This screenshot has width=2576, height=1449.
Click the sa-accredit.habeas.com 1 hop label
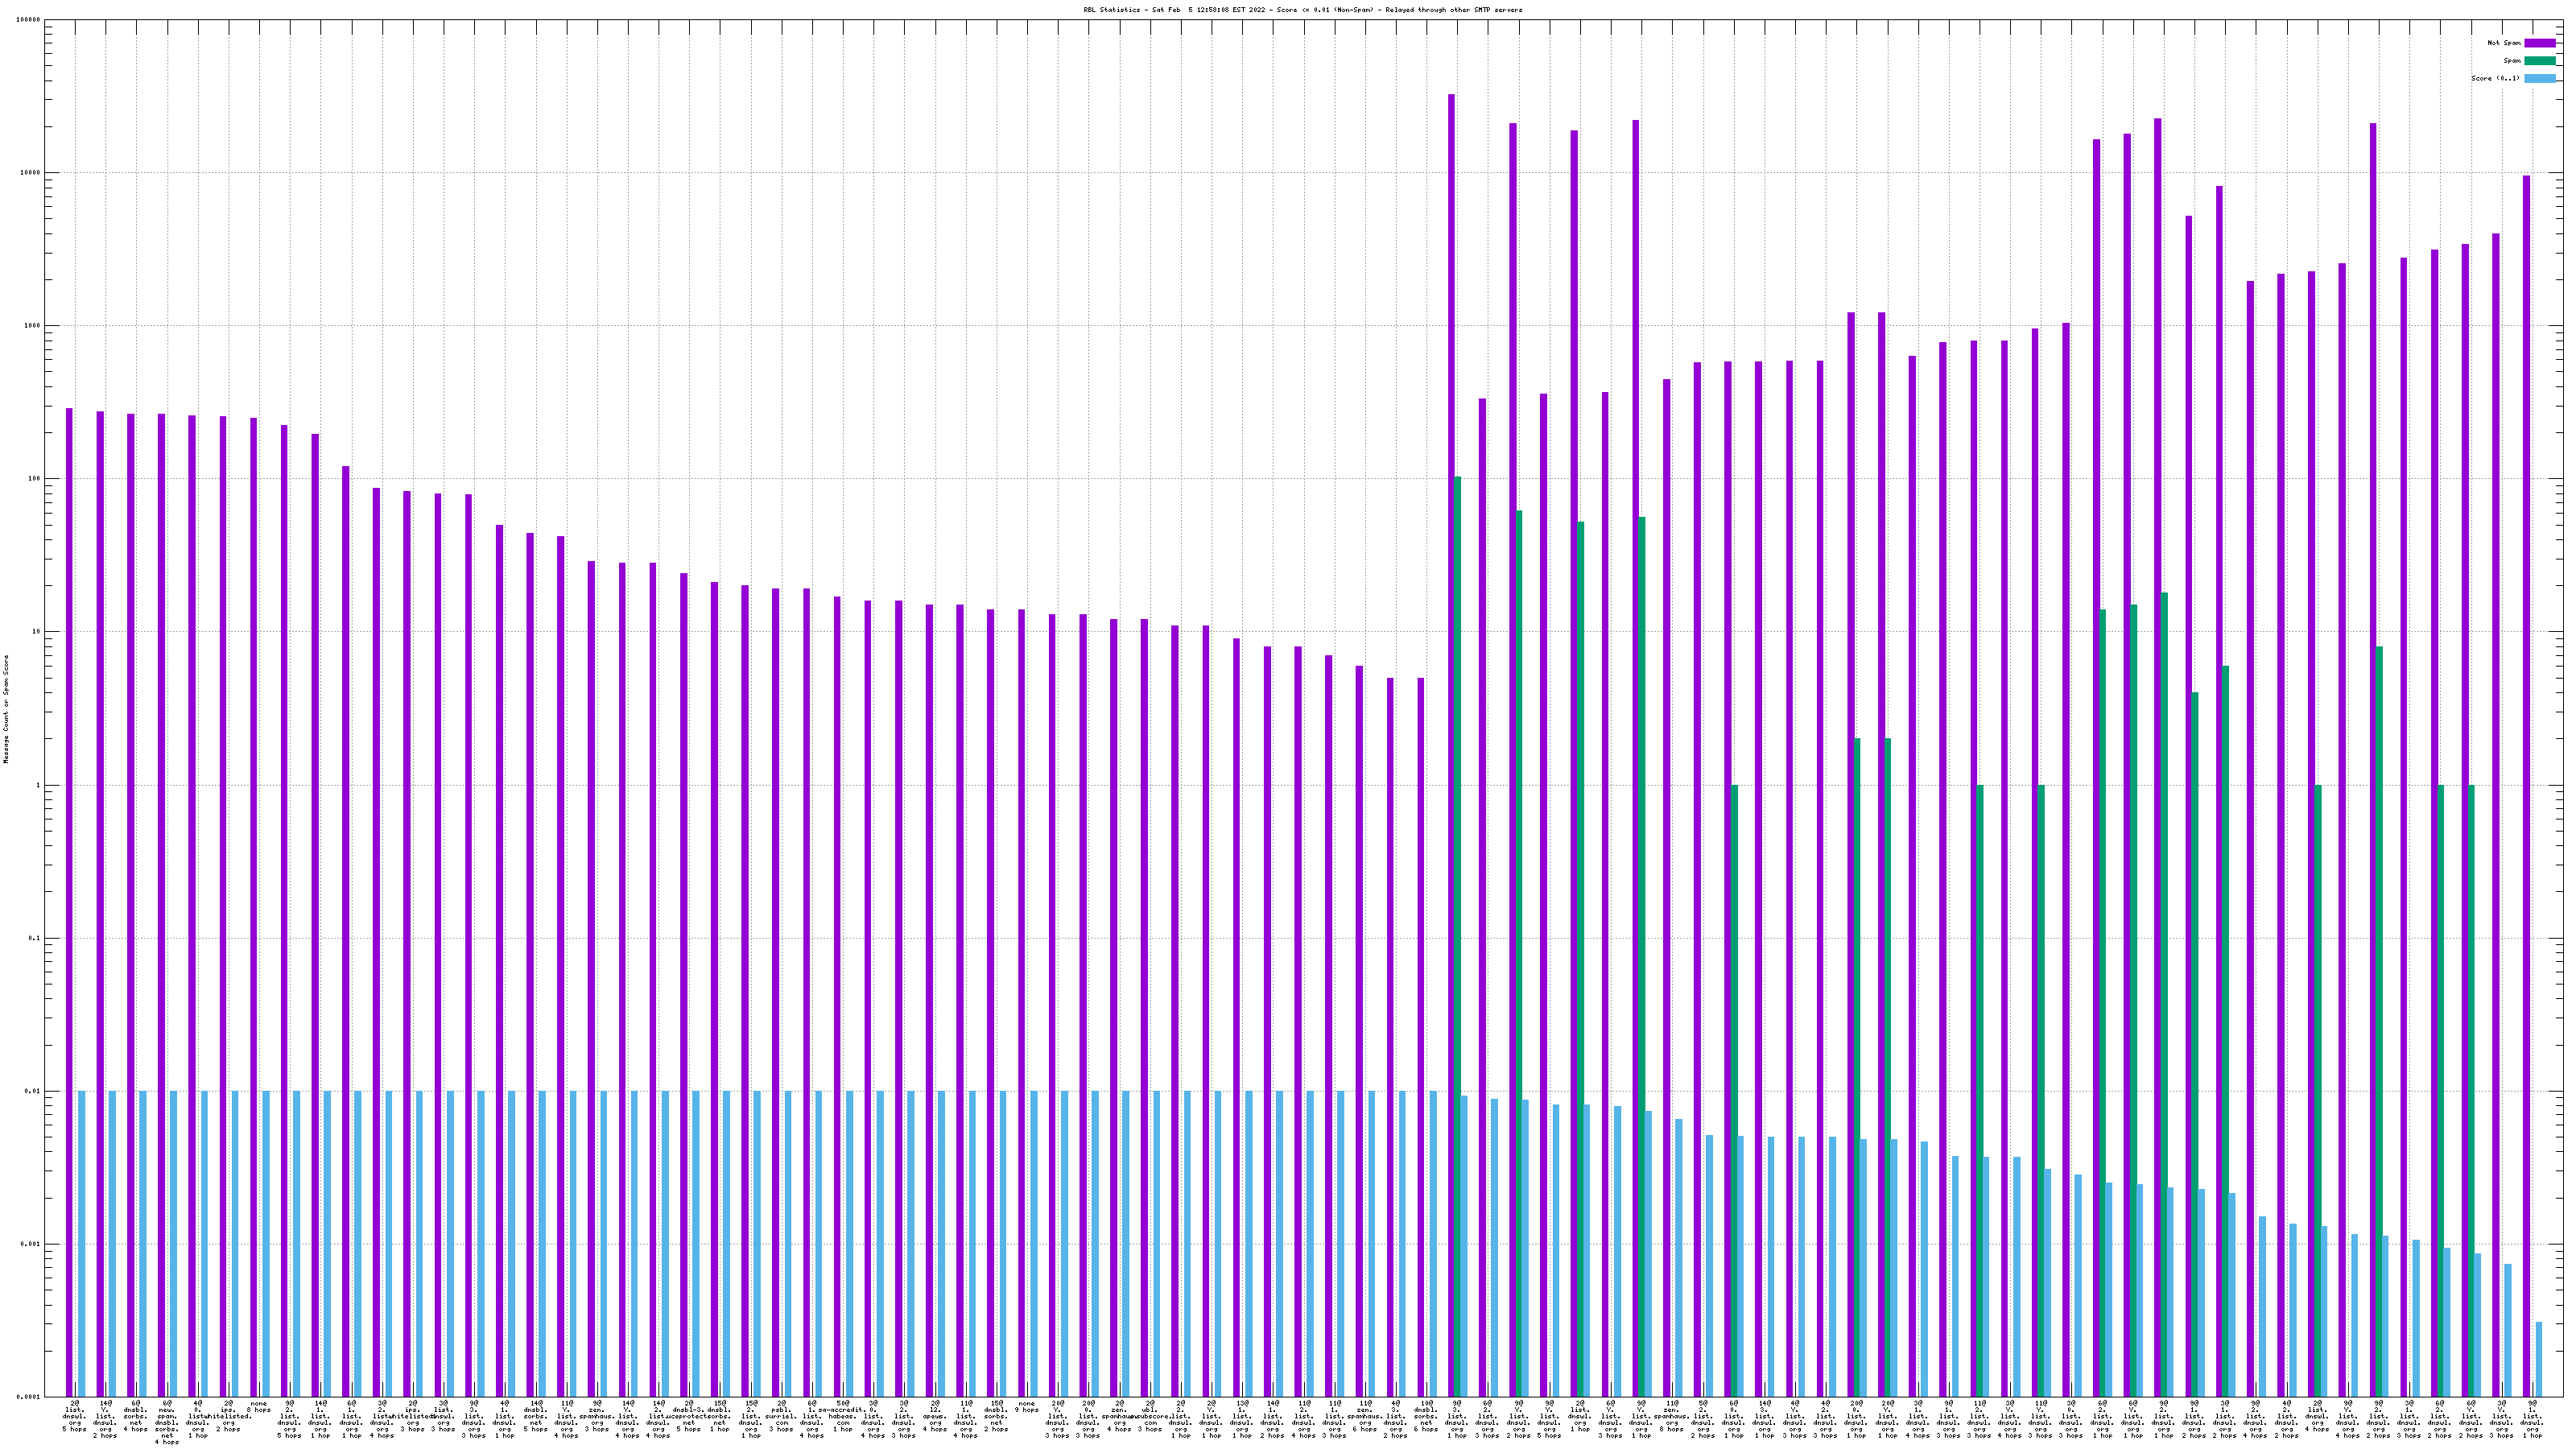click(843, 1417)
